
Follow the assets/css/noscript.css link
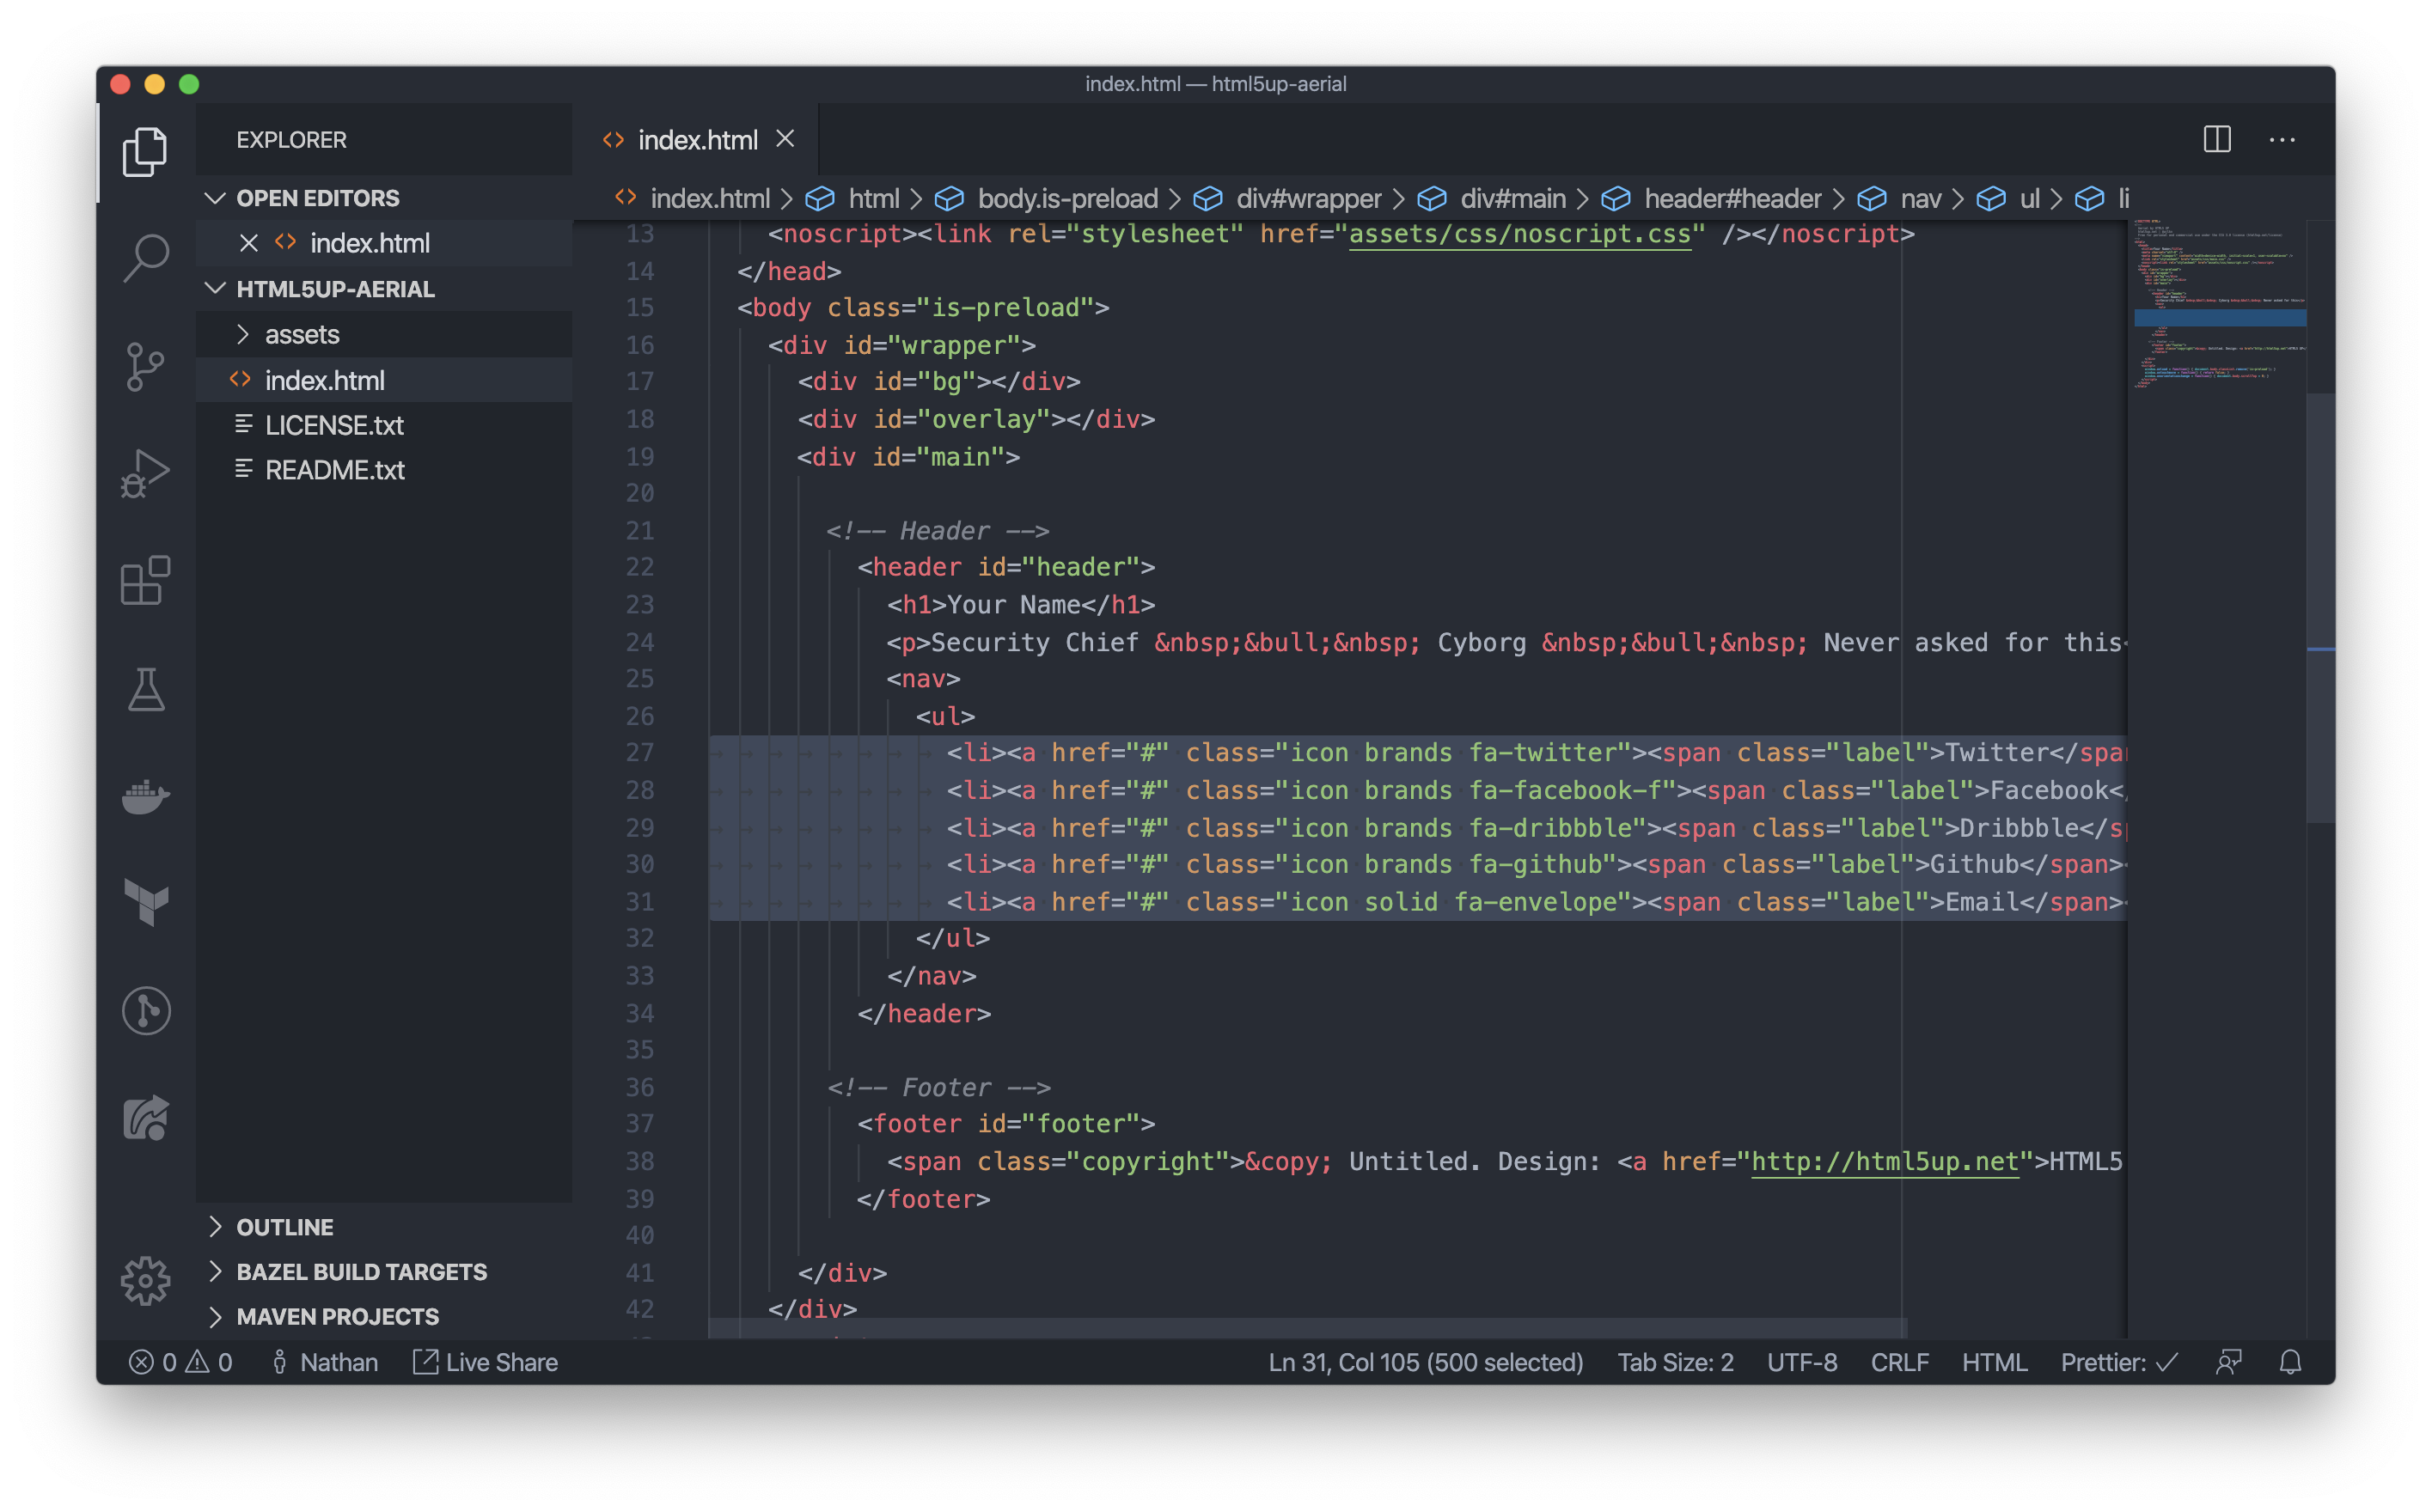(1519, 234)
